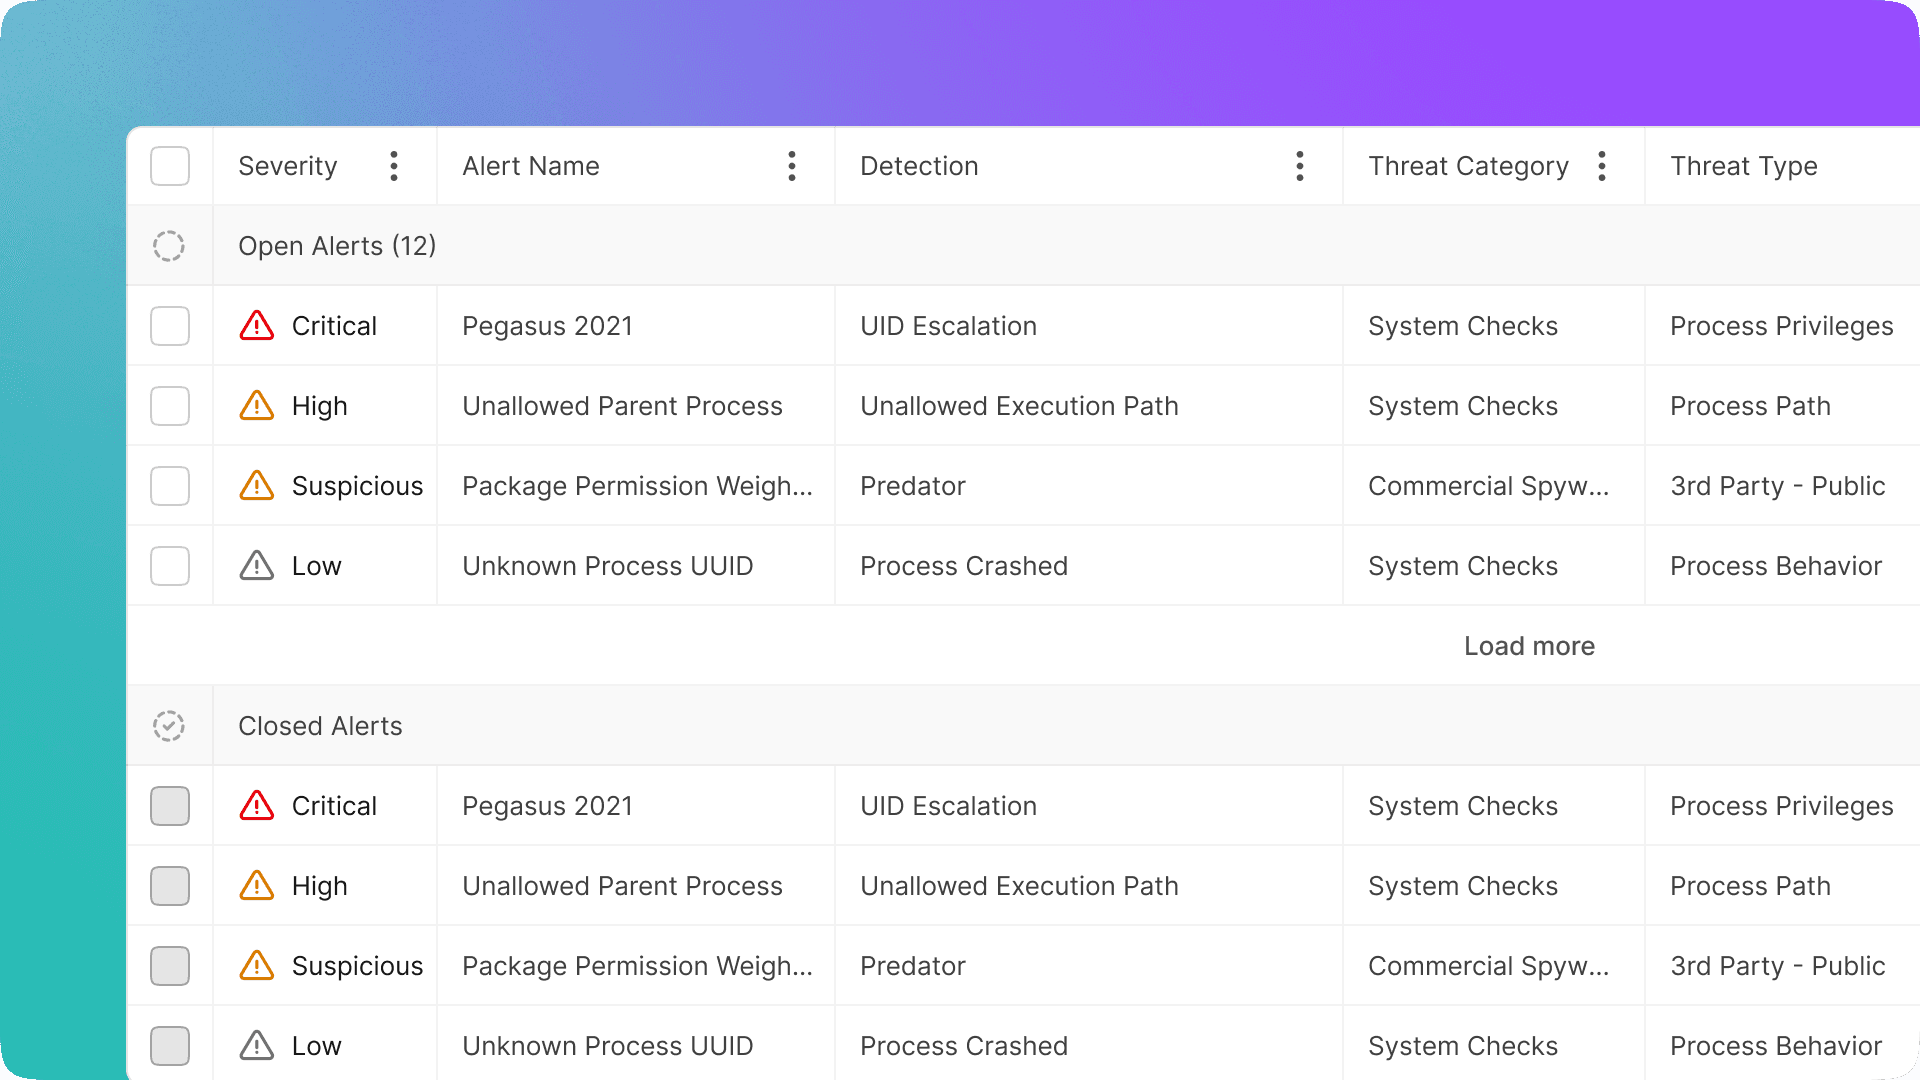
Task: Click the Low severity icon for Unknown Process UUID
Action: 256,565
